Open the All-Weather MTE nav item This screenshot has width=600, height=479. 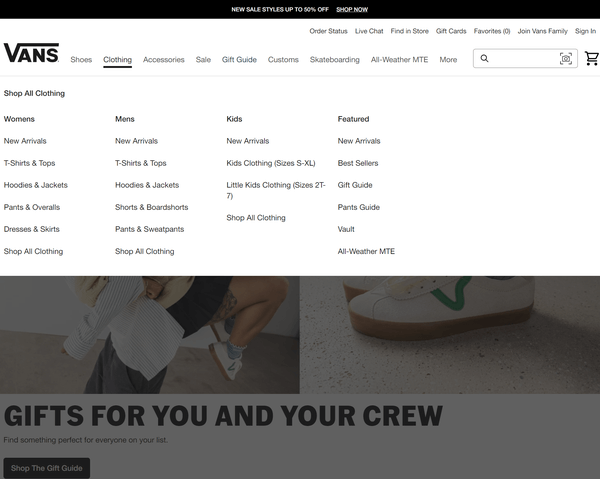pos(399,60)
